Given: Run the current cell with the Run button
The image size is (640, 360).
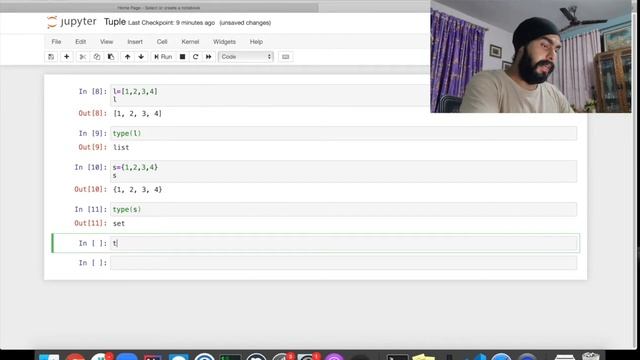Looking at the screenshot, I should point(163,57).
